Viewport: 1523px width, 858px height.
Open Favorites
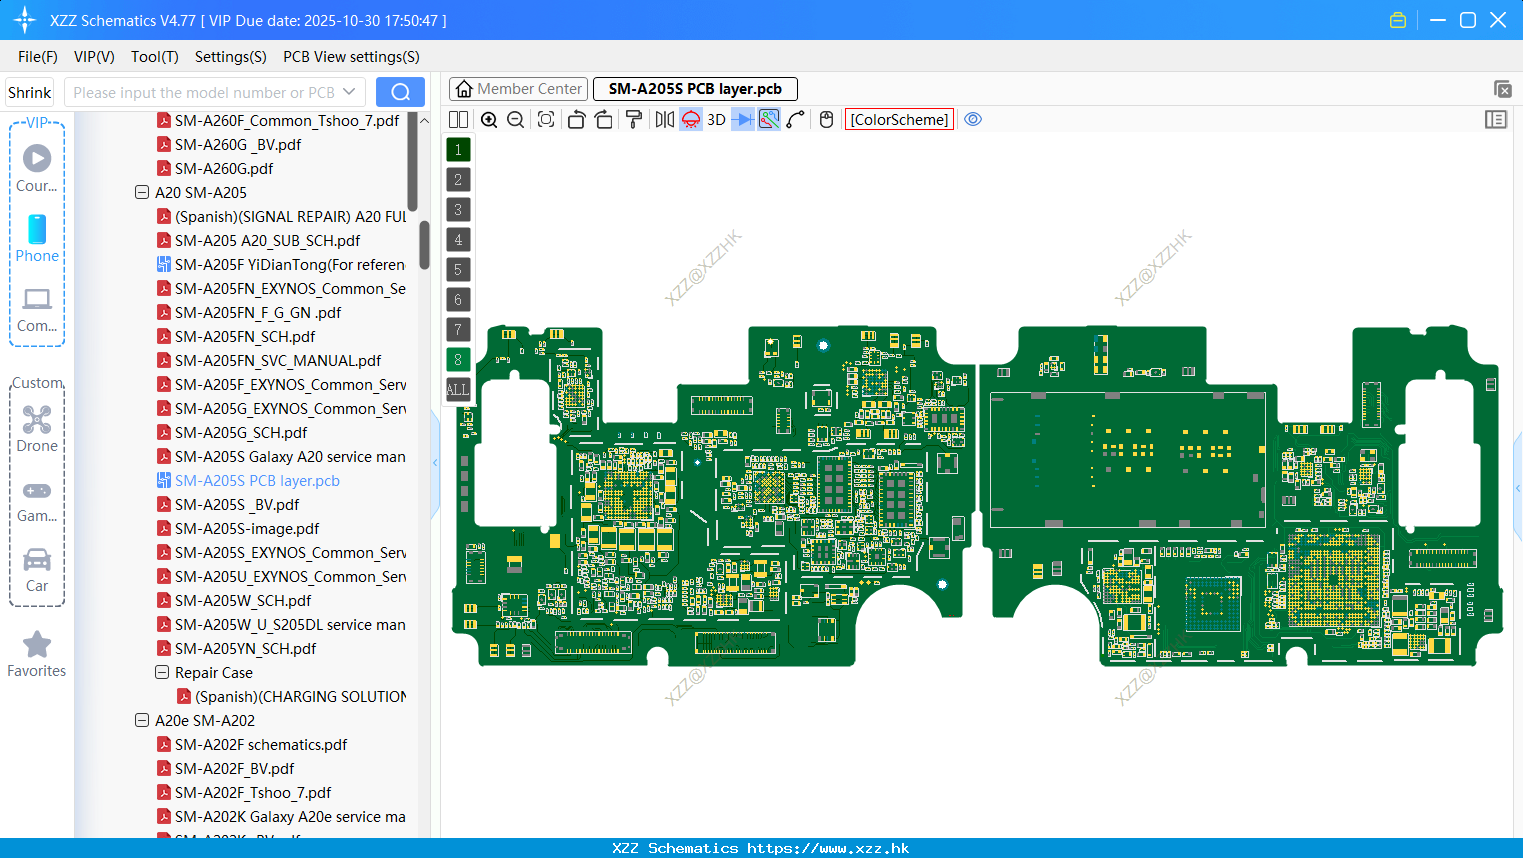[x=37, y=655]
